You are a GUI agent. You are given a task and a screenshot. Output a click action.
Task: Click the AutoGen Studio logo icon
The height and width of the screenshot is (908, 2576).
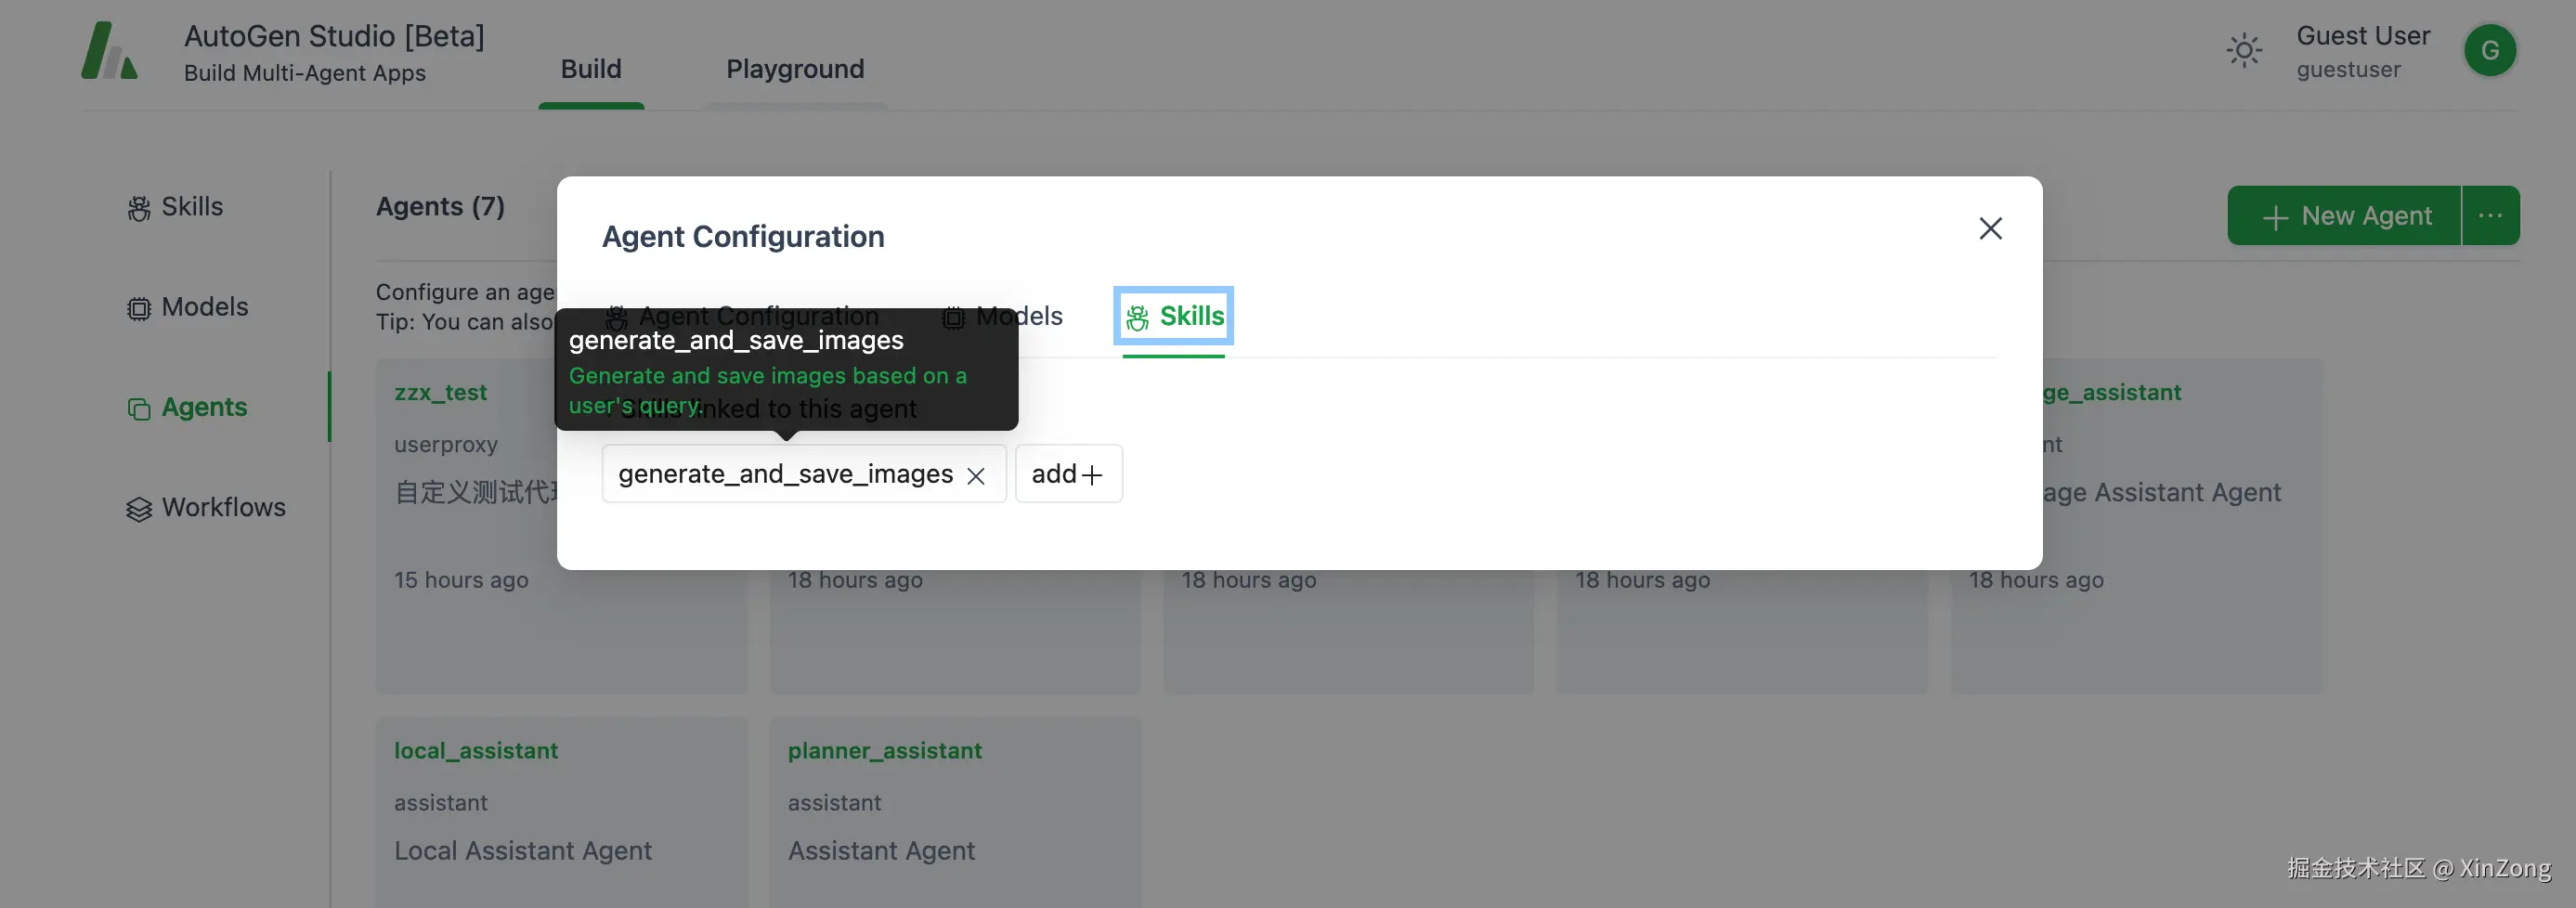[109, 51]
